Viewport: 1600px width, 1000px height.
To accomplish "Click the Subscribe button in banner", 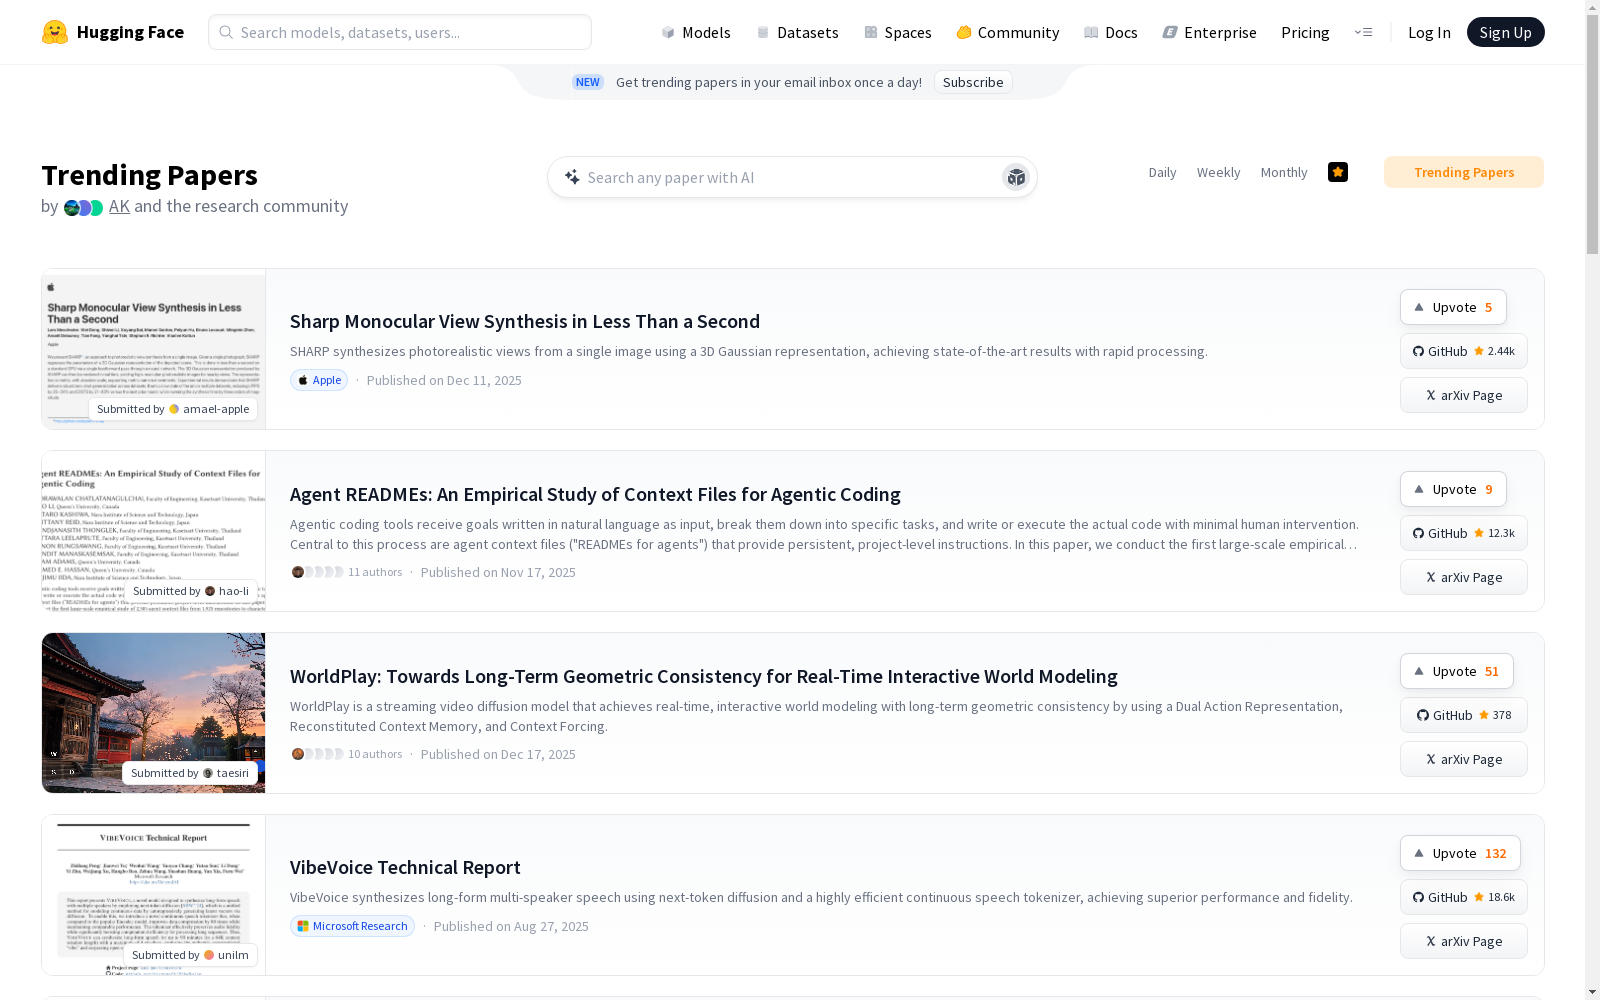I will (972, 82).
